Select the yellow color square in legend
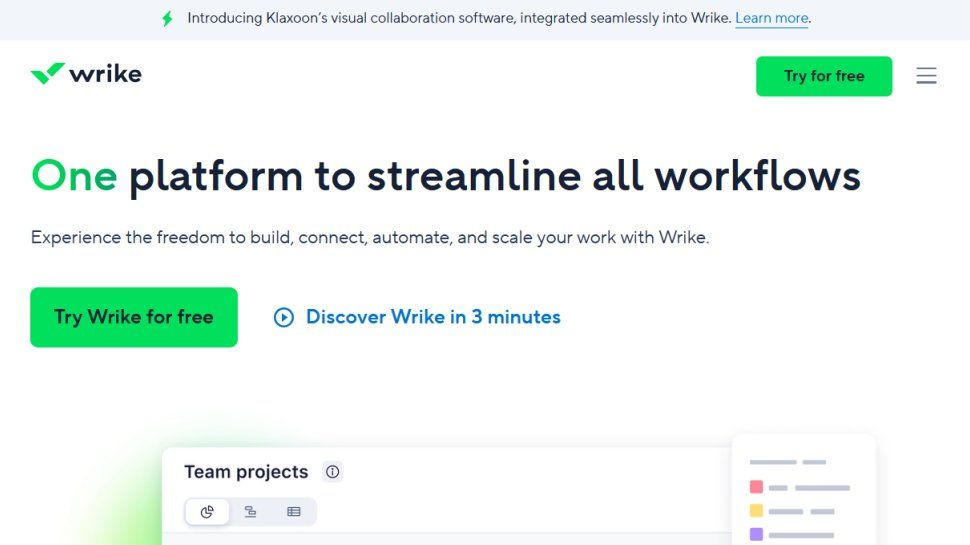This screenshot has width=970, height=545. point(756,510)
